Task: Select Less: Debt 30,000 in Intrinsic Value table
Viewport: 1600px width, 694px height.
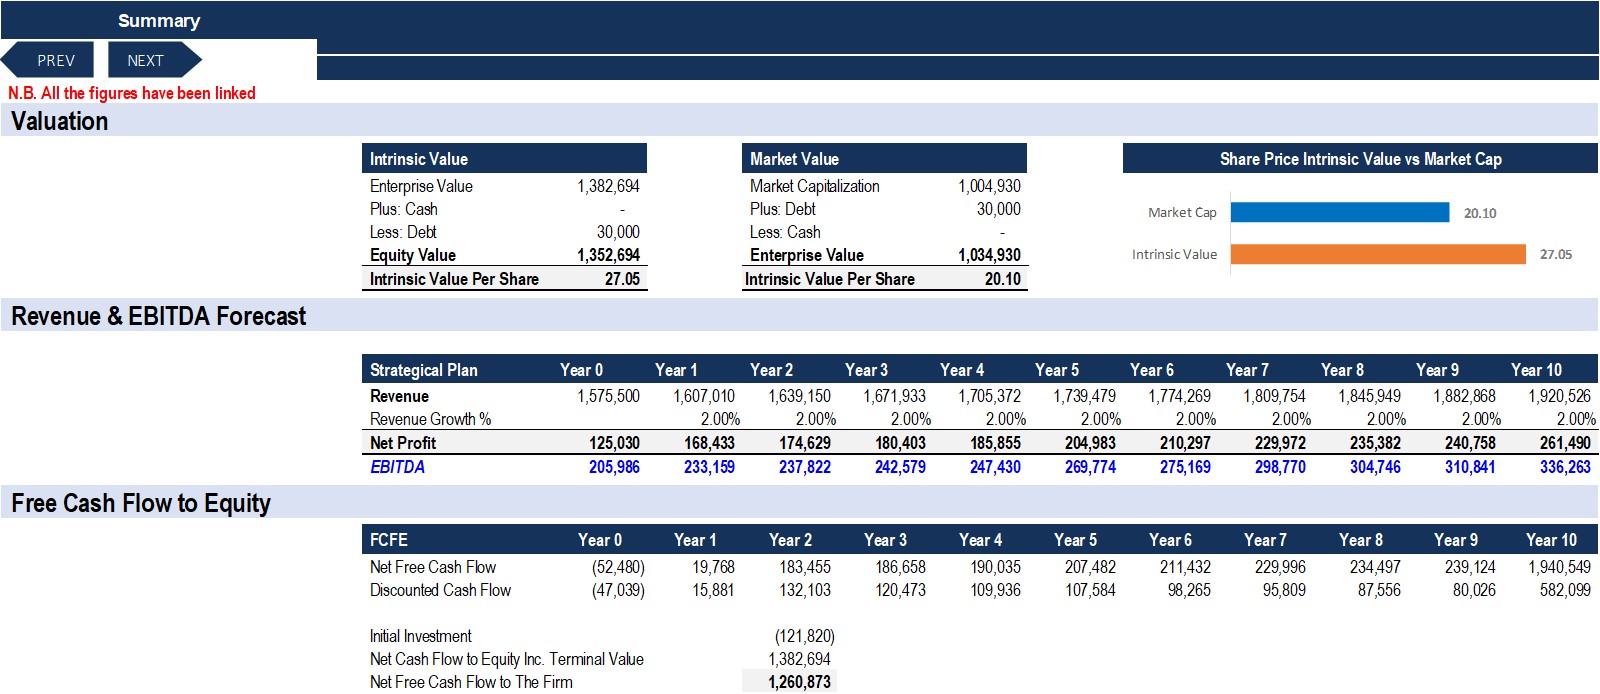Action: (618, 232)
